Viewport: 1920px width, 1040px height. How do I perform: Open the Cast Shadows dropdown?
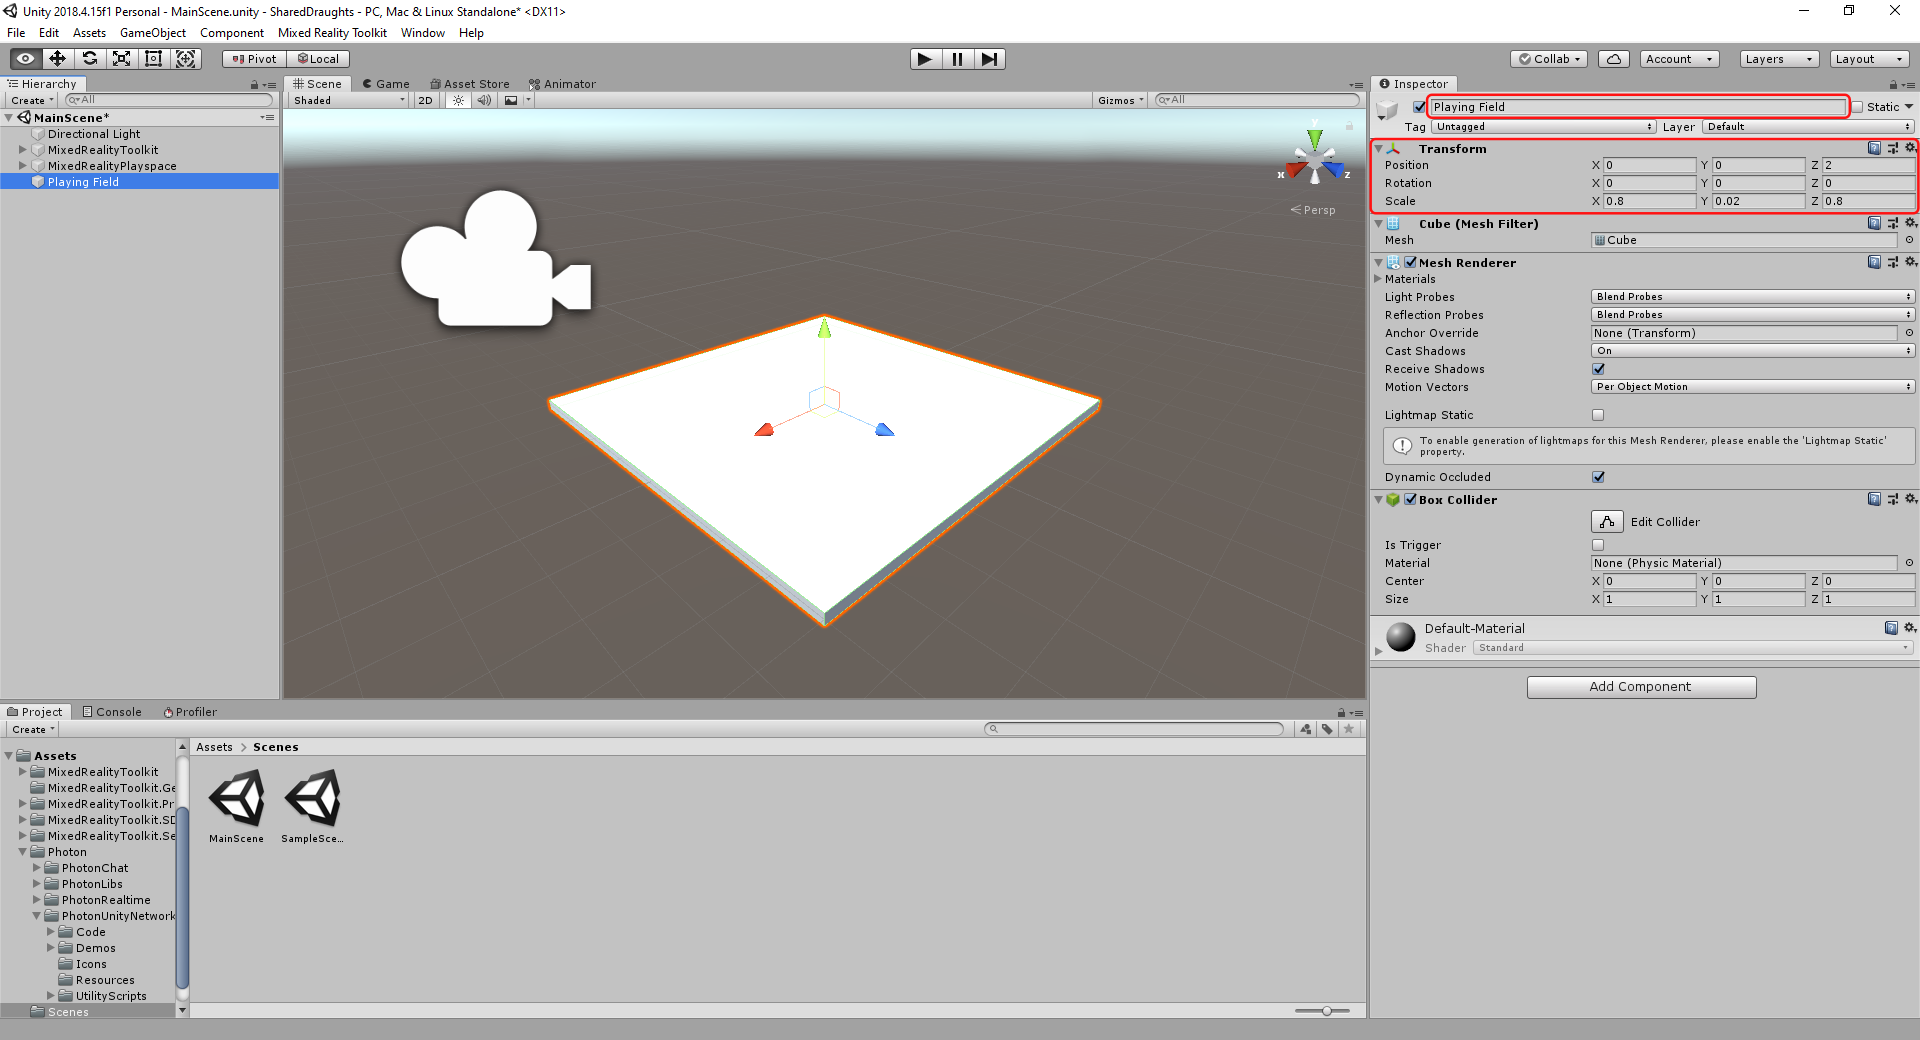(x=1752, y=351)
